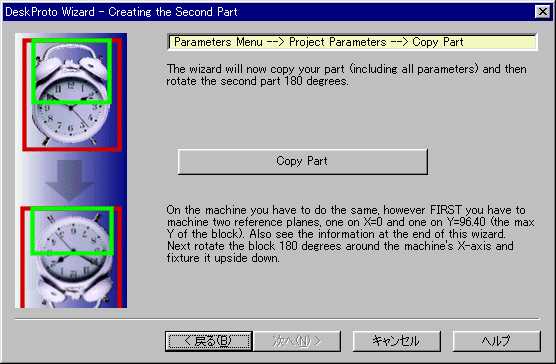Go back with the 戻る(B) button
This screenshot has height=364, width=556.
pos(209,341)
